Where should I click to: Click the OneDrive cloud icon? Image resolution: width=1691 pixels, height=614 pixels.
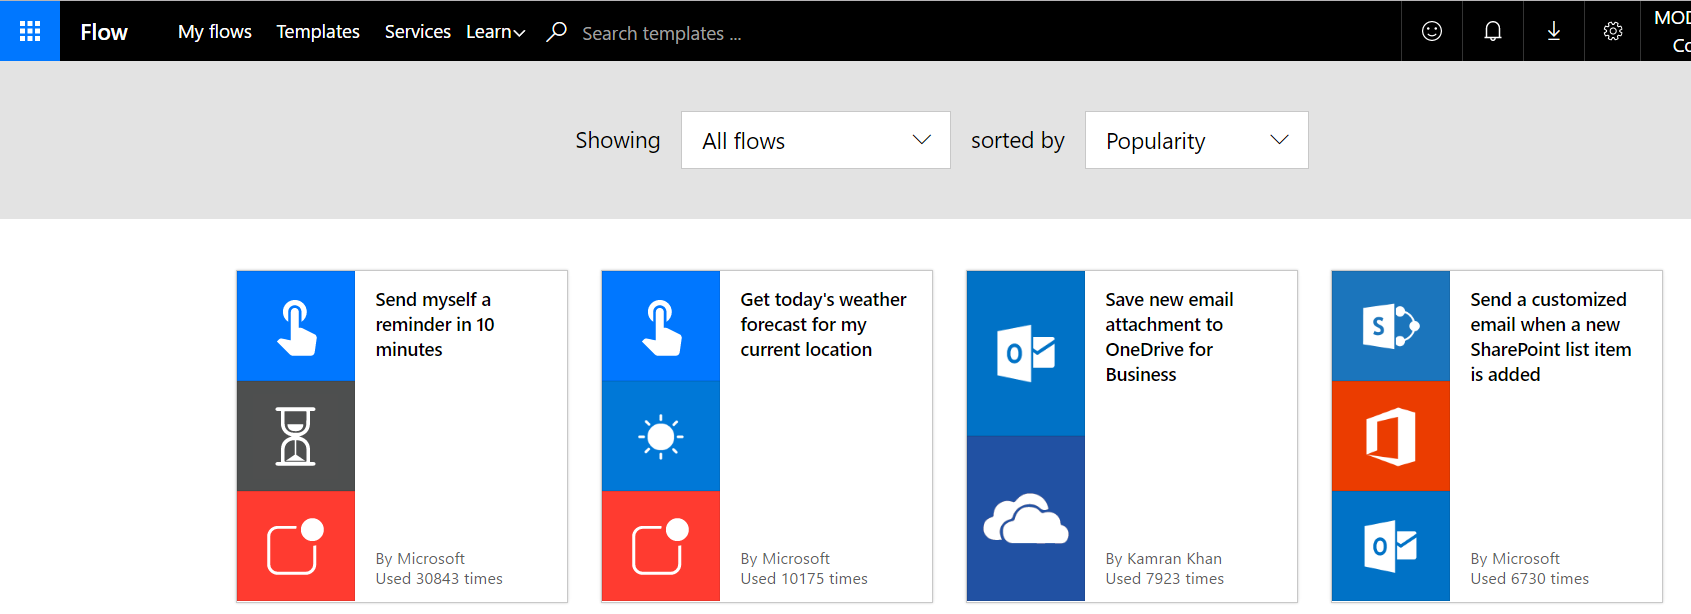1026,518
